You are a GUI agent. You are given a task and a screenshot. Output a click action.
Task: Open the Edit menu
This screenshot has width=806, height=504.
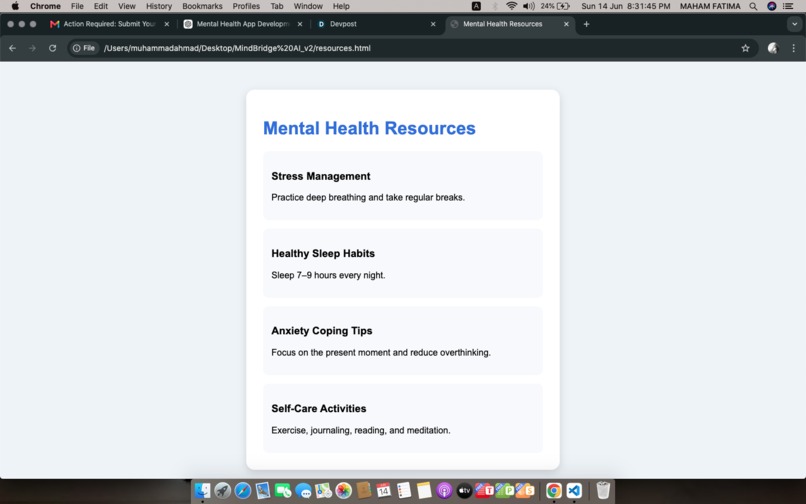coord(101,6)
